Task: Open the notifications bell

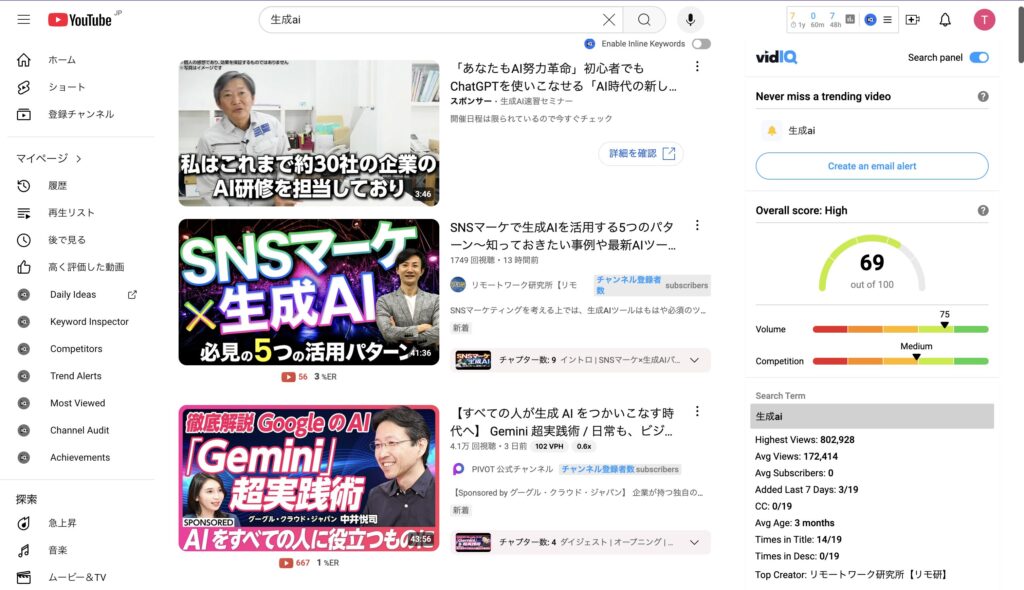Action: tap(945, 20)
